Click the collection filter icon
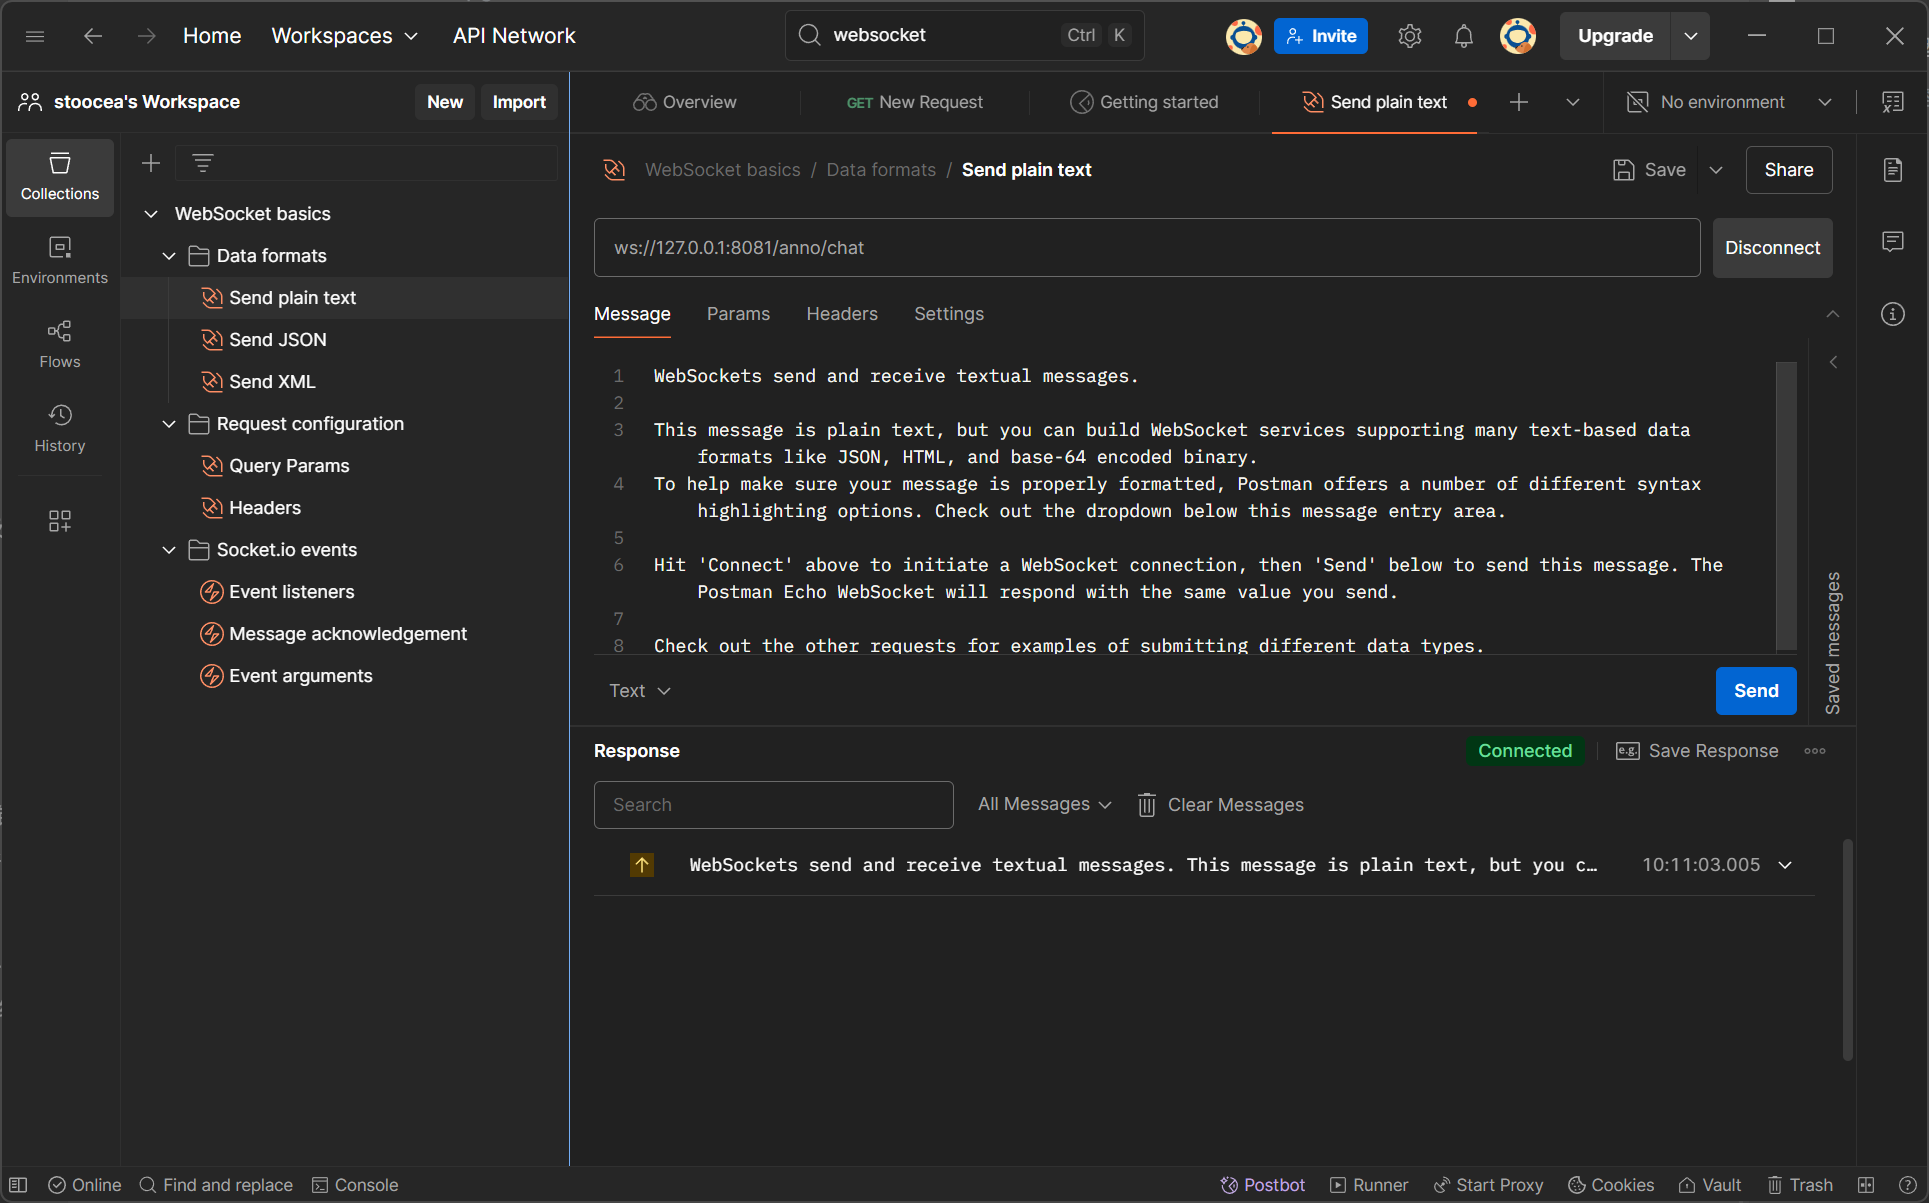 (x=203, y=163)
